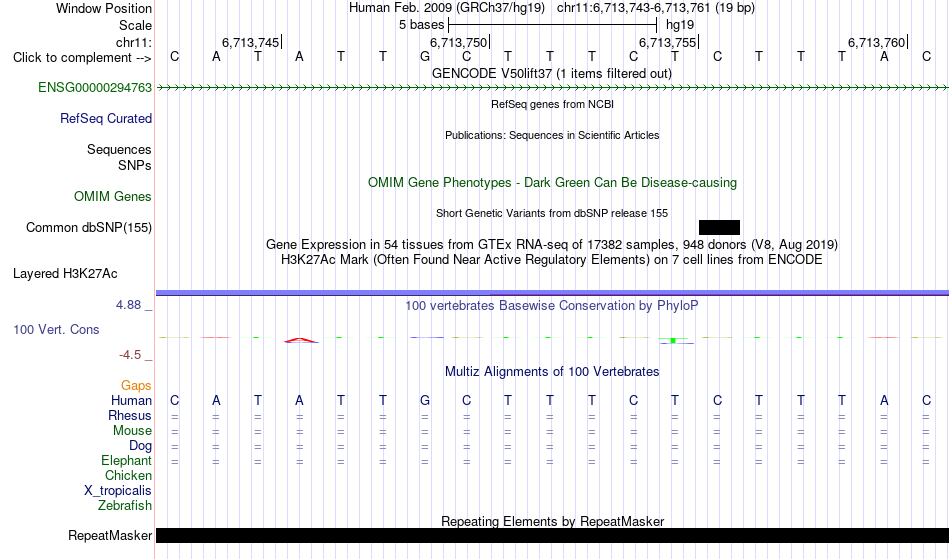Click the 5 bases scale bar
Image resolution: width=950 pixels, height=559 pixels.
552,25
